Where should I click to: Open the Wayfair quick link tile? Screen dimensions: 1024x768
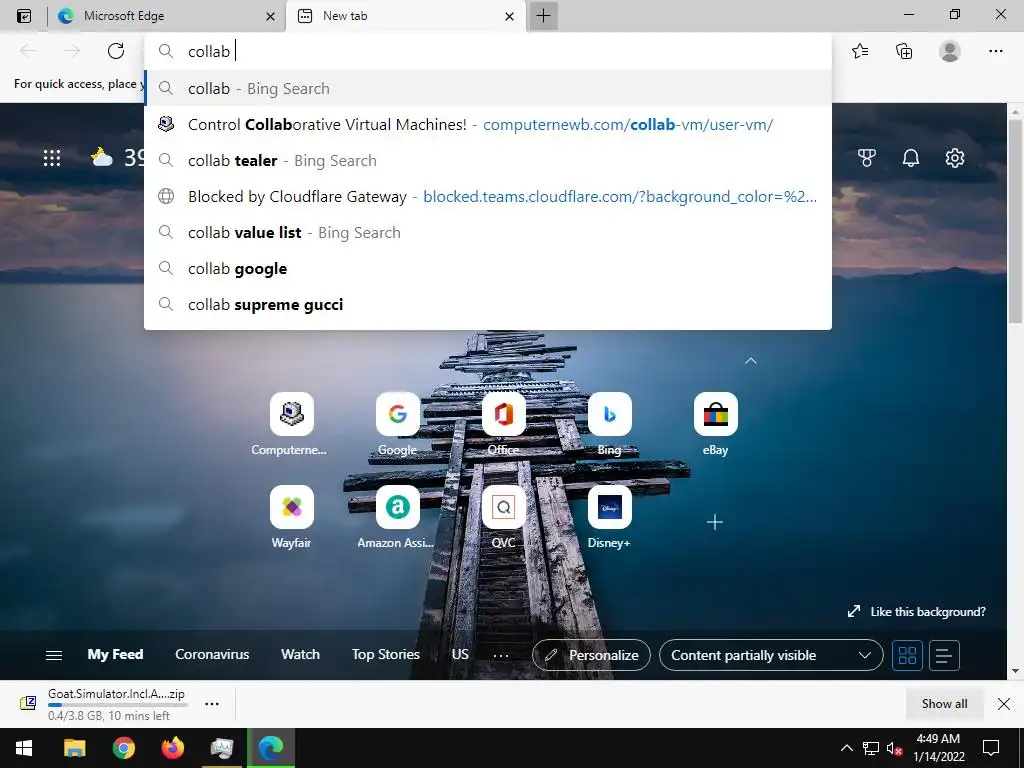291,506
